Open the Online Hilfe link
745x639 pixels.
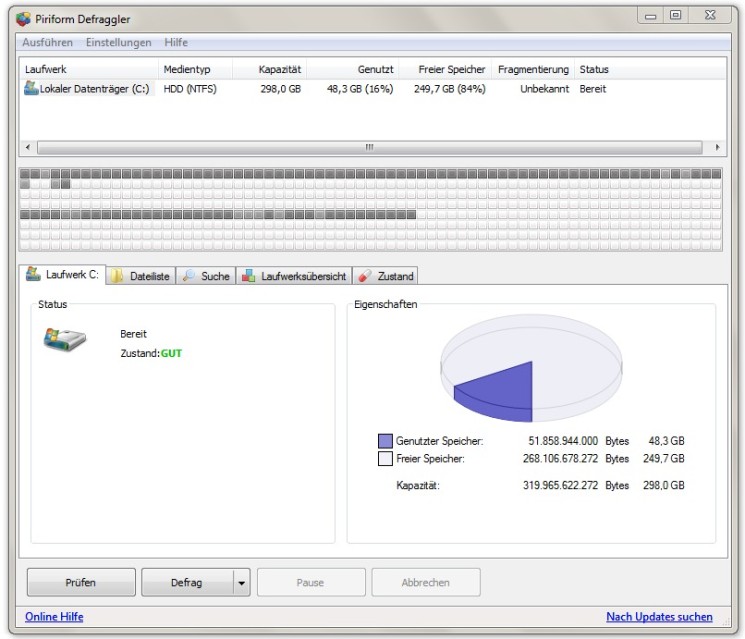tap(54, 617)
